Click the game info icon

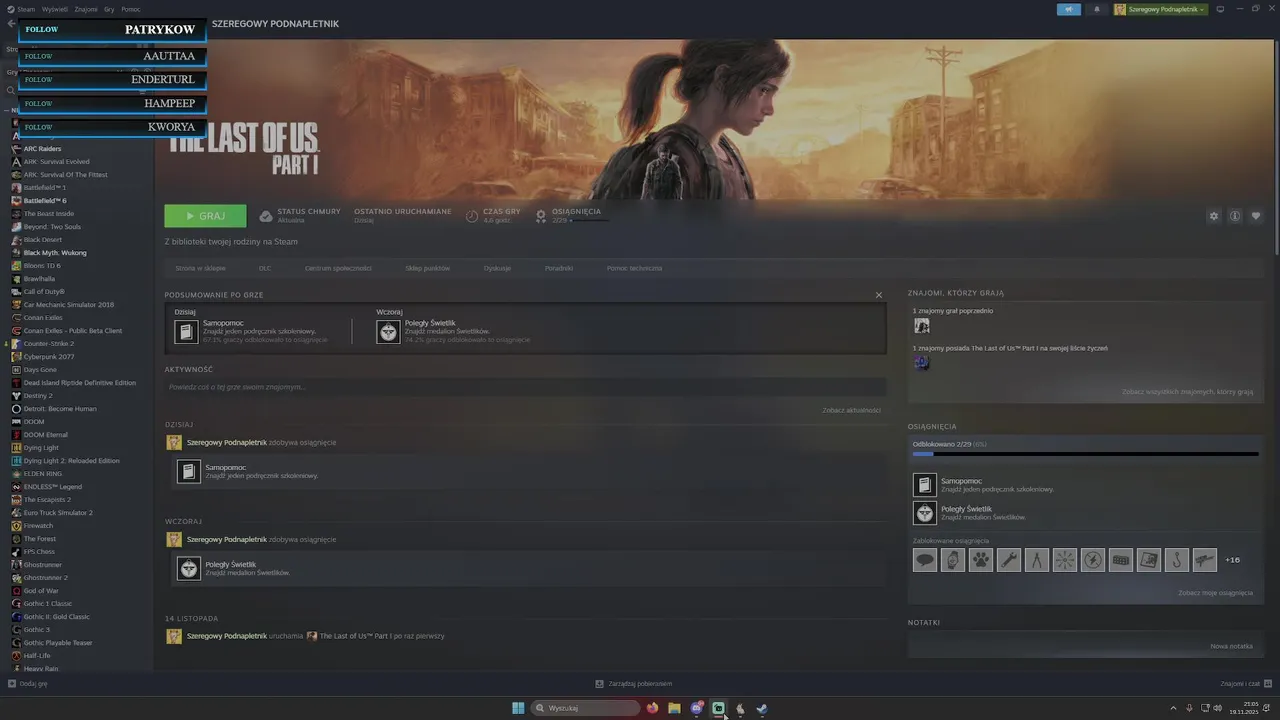pos(1235,216)
